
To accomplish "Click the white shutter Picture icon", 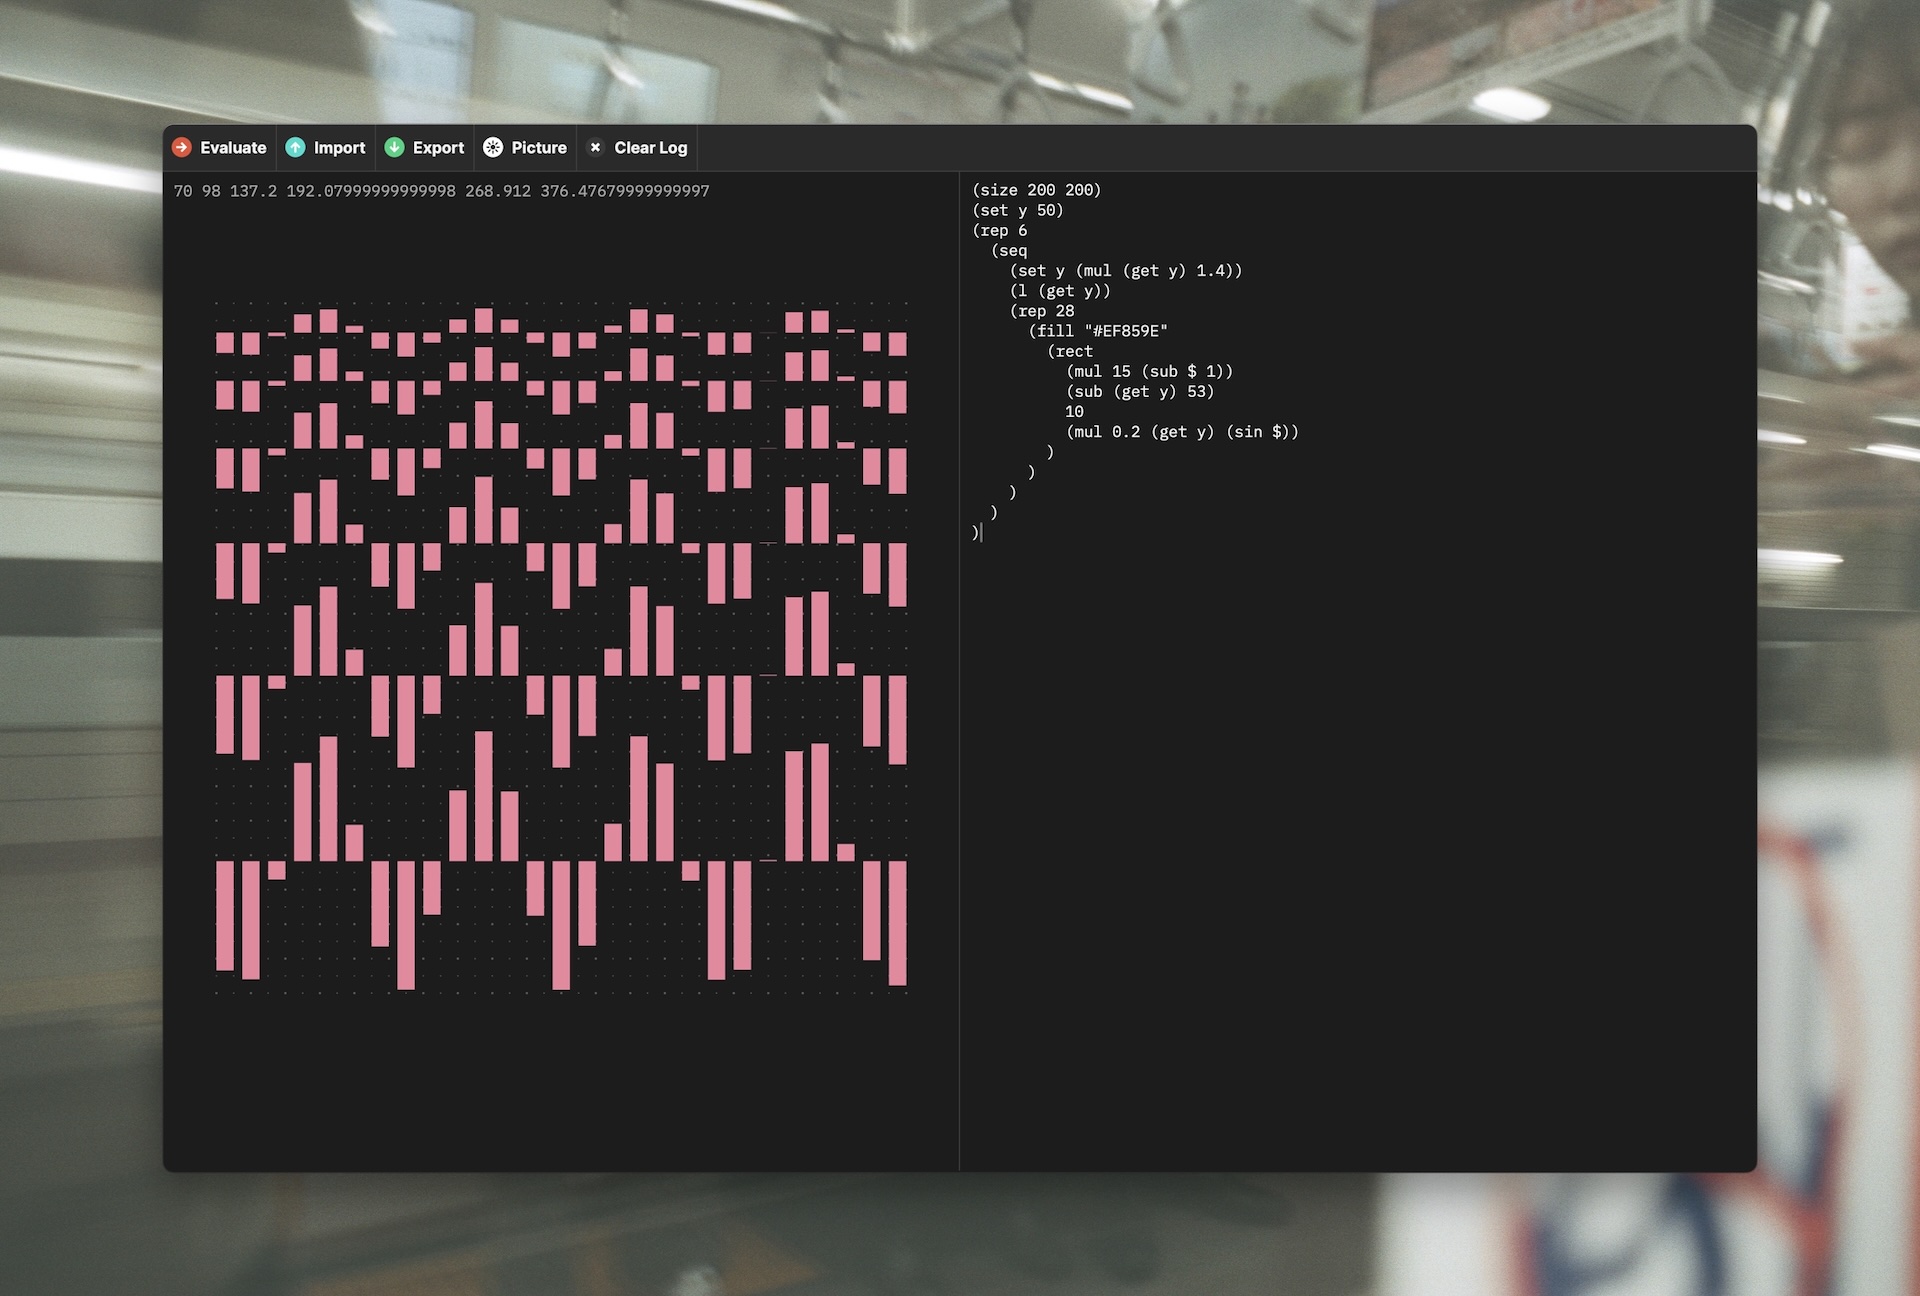I will pos(493,148).
